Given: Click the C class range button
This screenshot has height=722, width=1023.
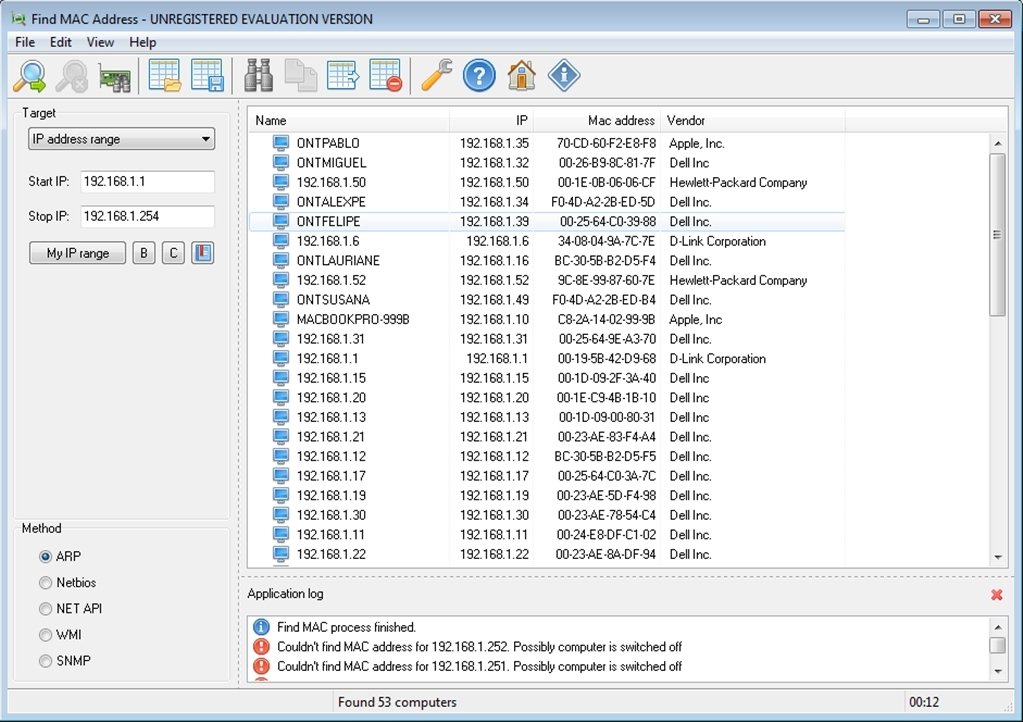Looking at the screenshot, I should click(x=174, y=253).
